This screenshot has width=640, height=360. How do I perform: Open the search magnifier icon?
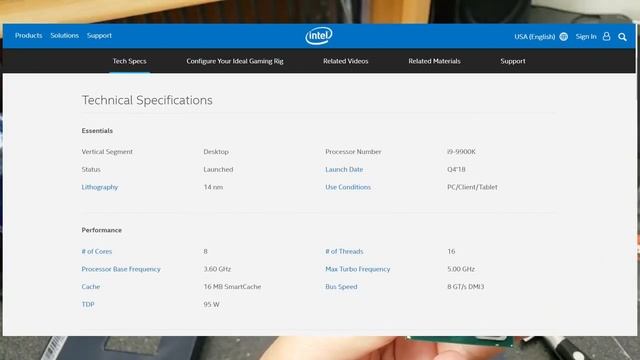tap(622, 37)
